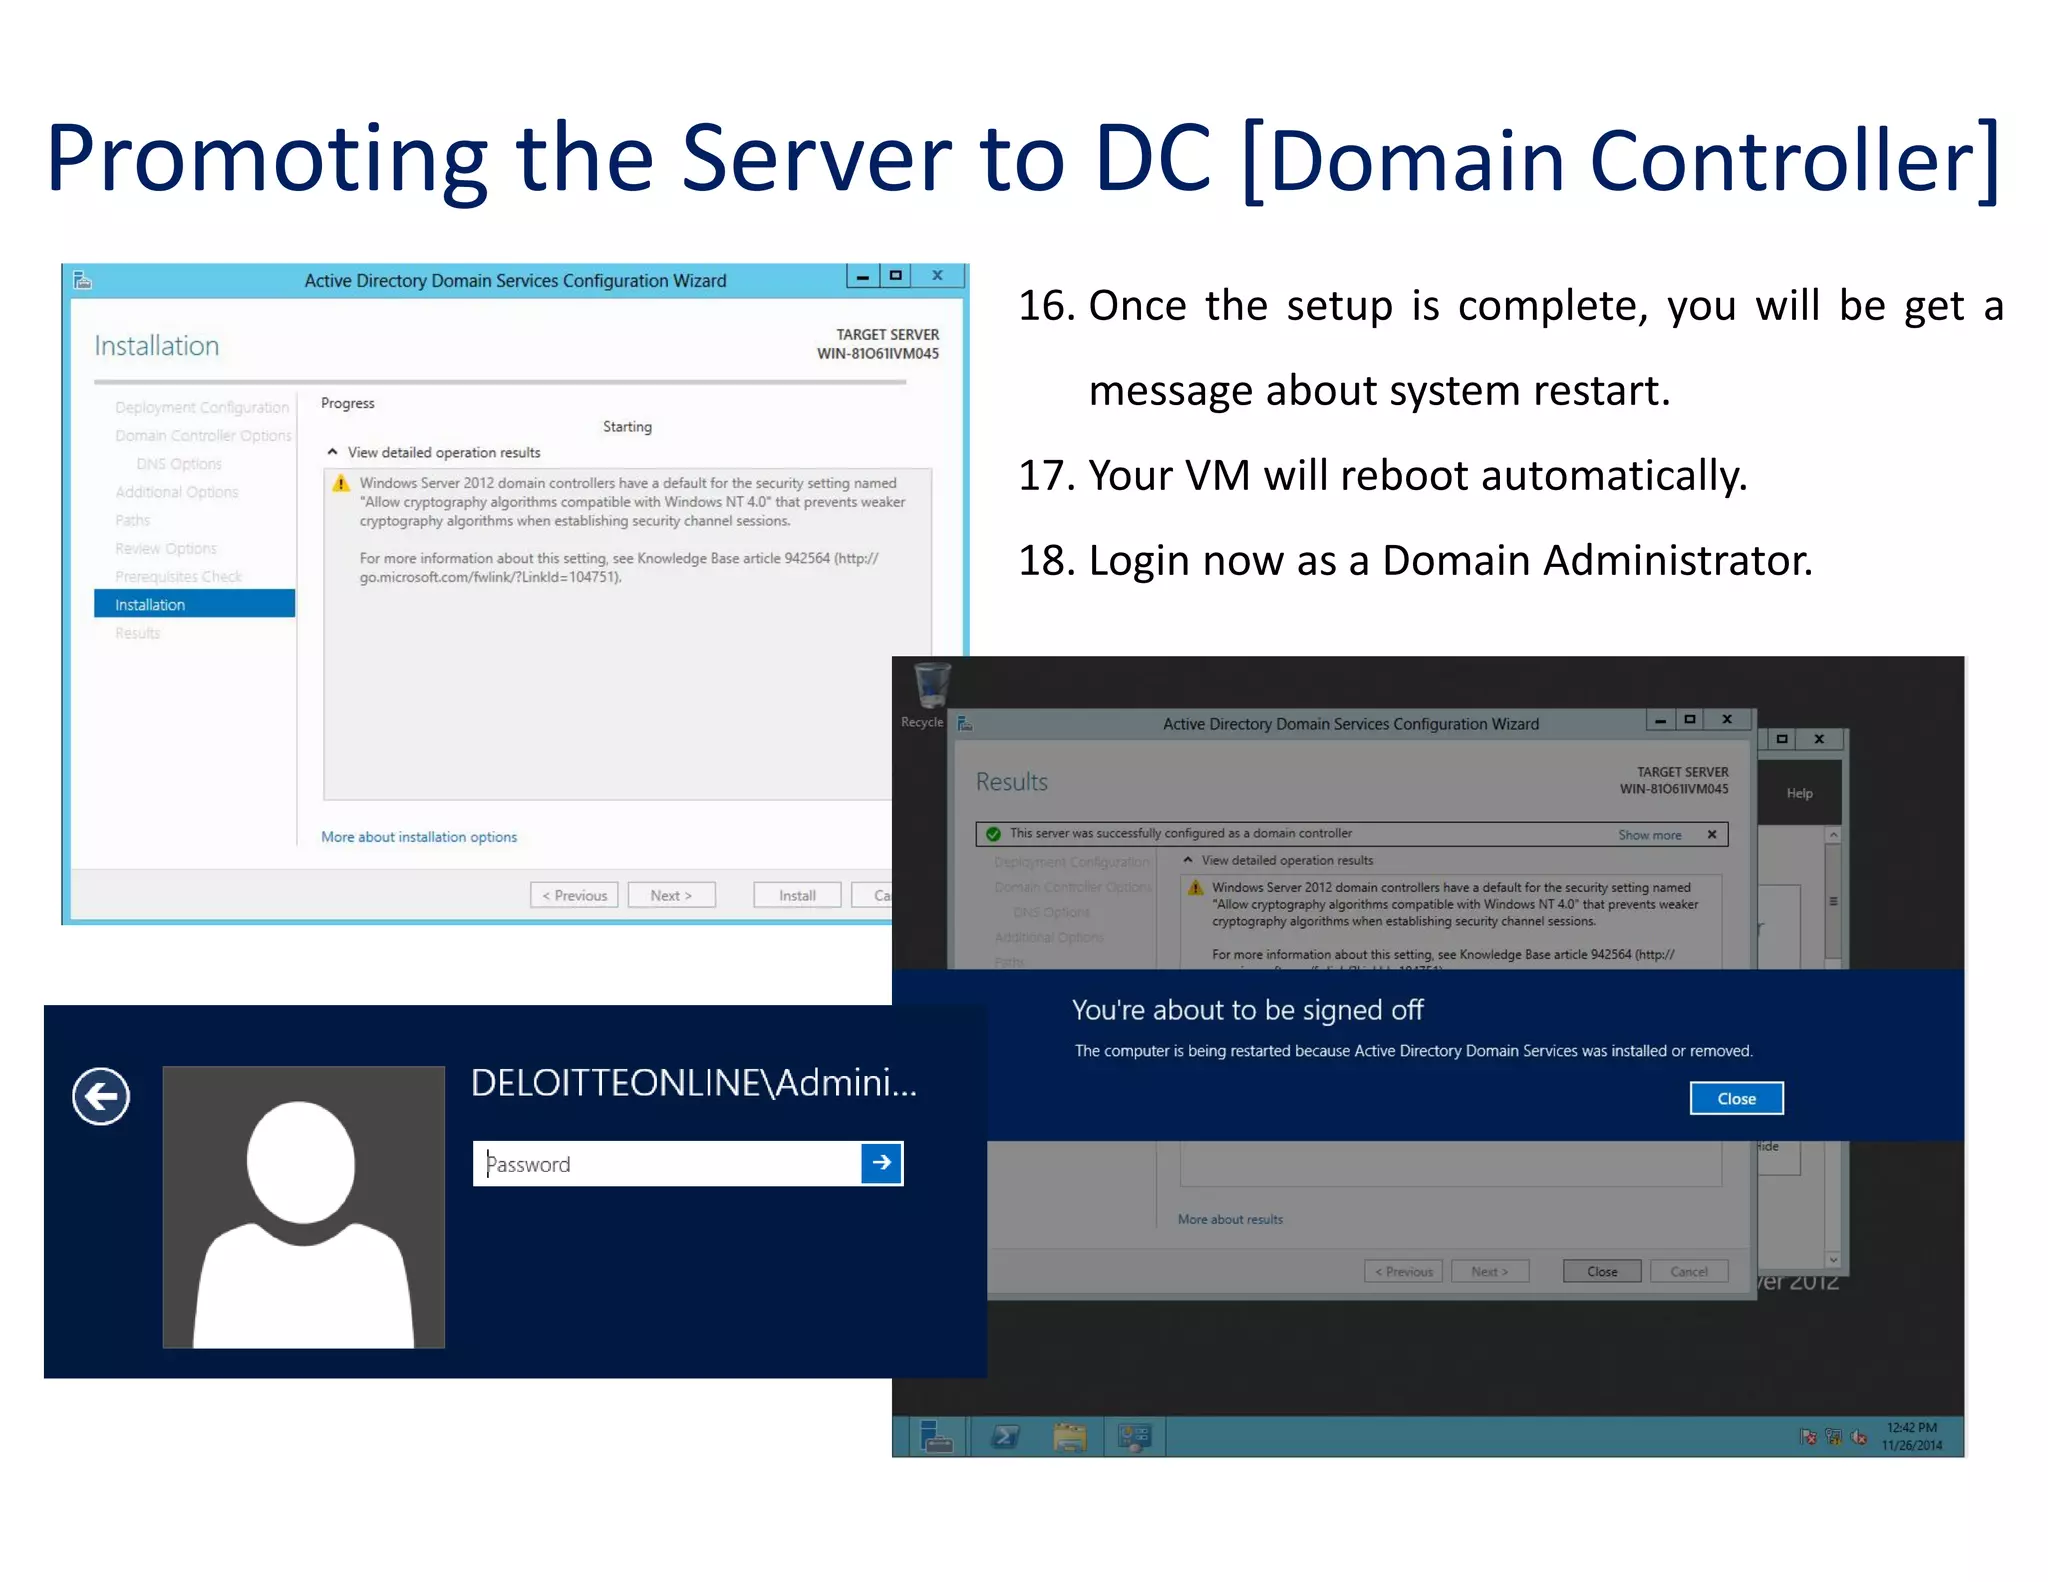The height and width of the screenshot is (1582, 2048).
Task: Select highlighted Installation step in sidebar
Action: tap(194, 604)
